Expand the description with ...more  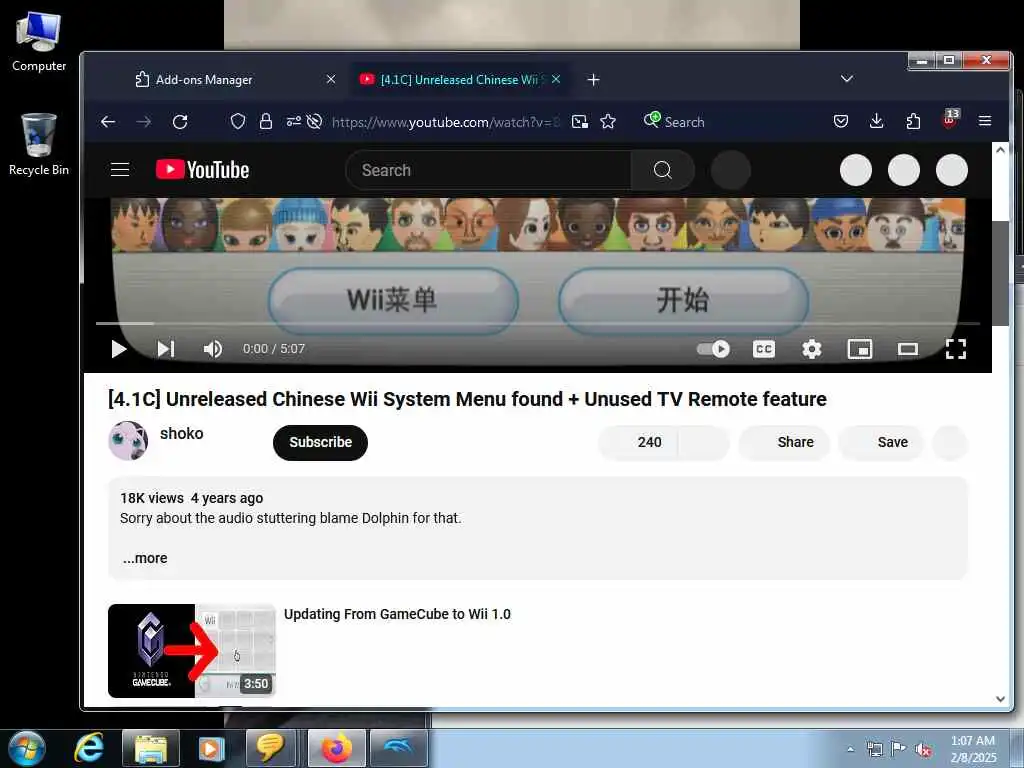tap(145, 558)
